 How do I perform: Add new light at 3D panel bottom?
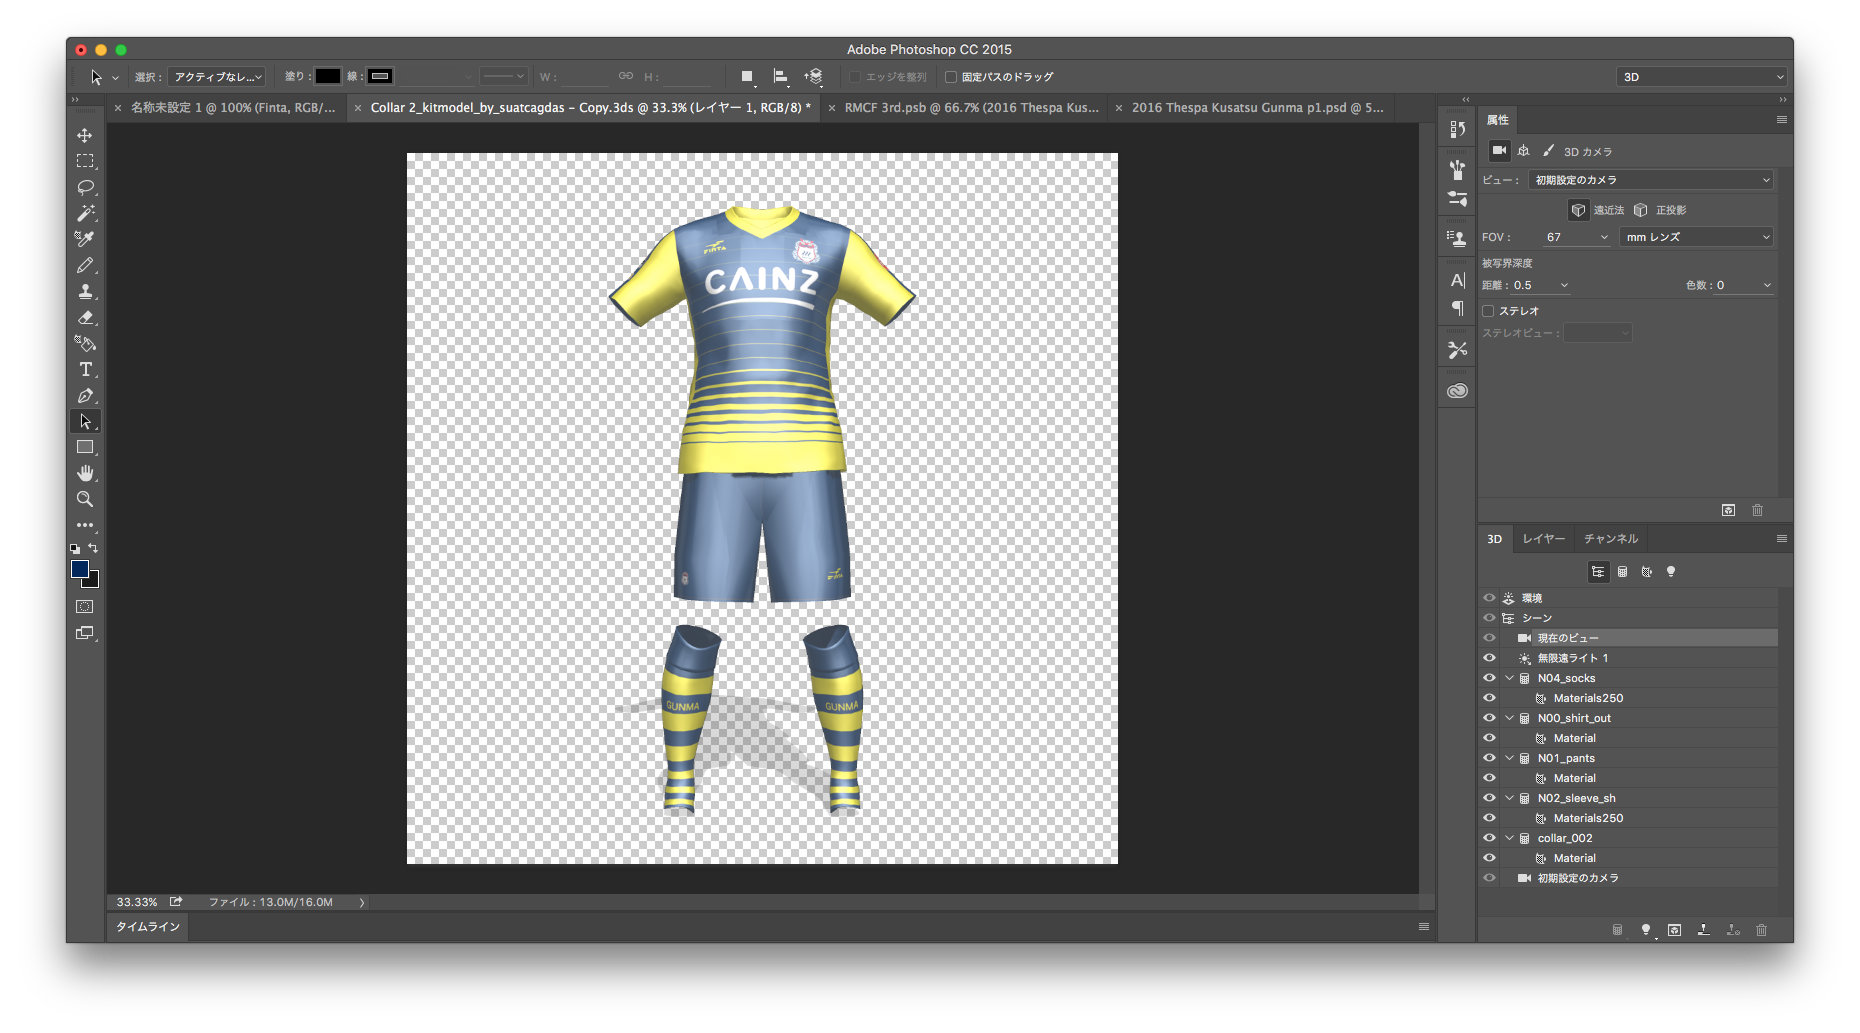pos(1646,930)
